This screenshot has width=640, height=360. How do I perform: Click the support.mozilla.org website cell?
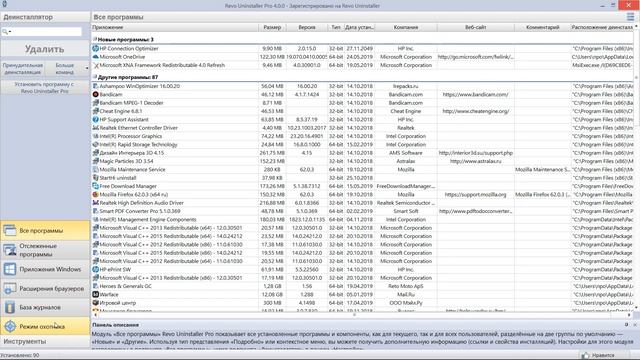click(476, 195)
